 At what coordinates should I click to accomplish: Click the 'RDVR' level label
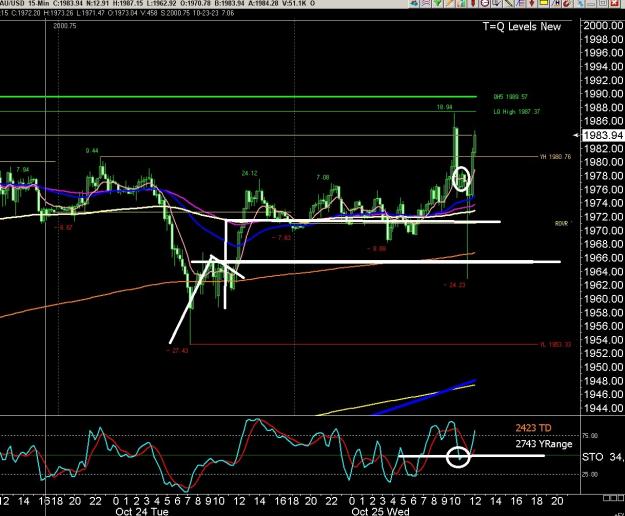tap(561, 224)
